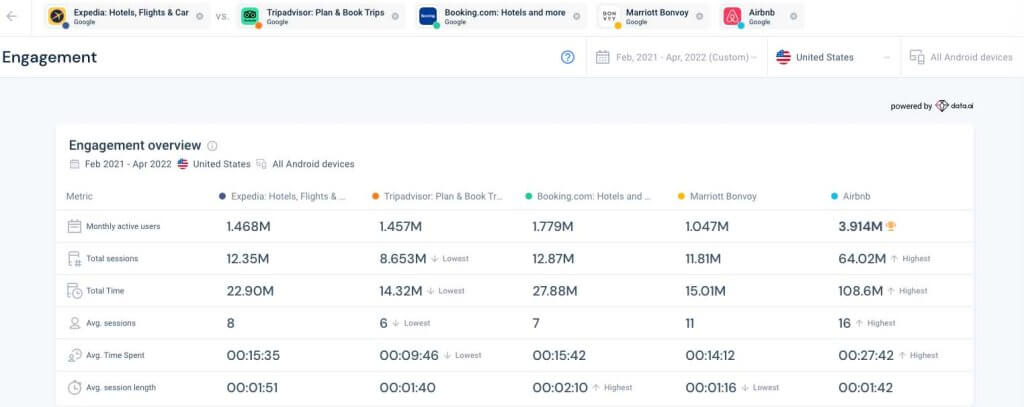
Task: Click the Marriott Bonvoy column header
Action: point(723,196)
